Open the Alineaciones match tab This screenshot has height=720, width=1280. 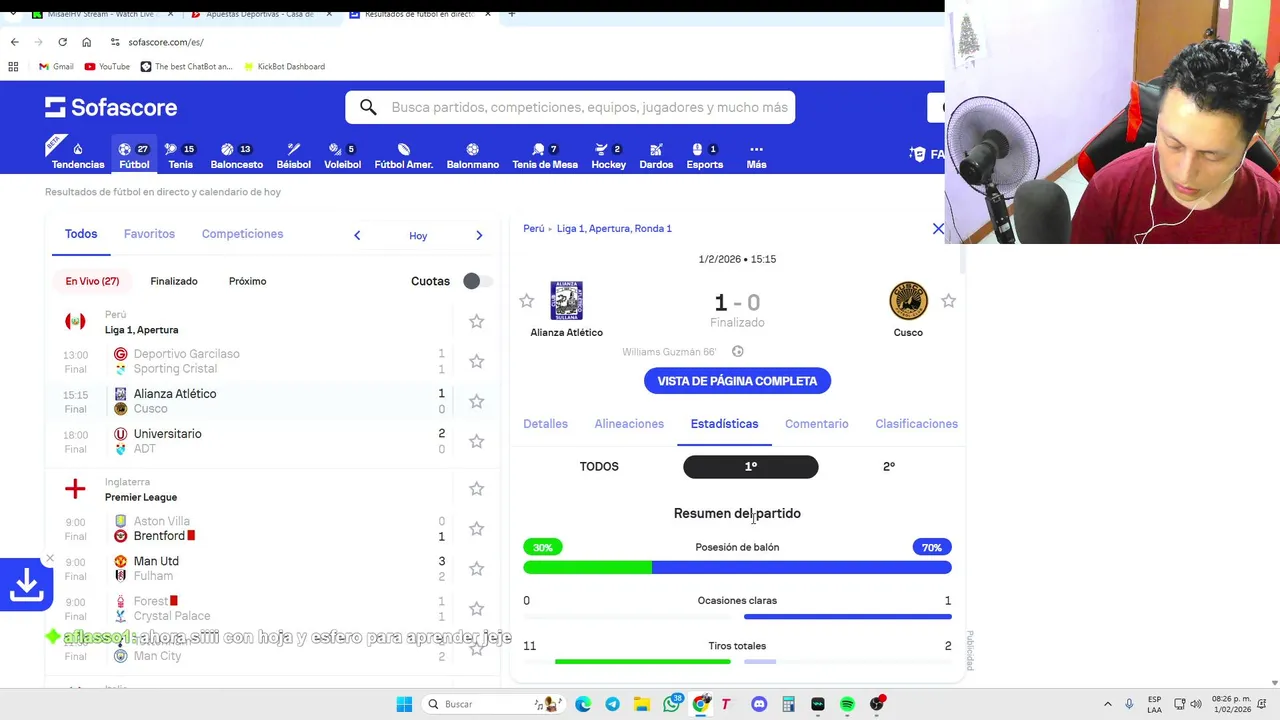629,424
